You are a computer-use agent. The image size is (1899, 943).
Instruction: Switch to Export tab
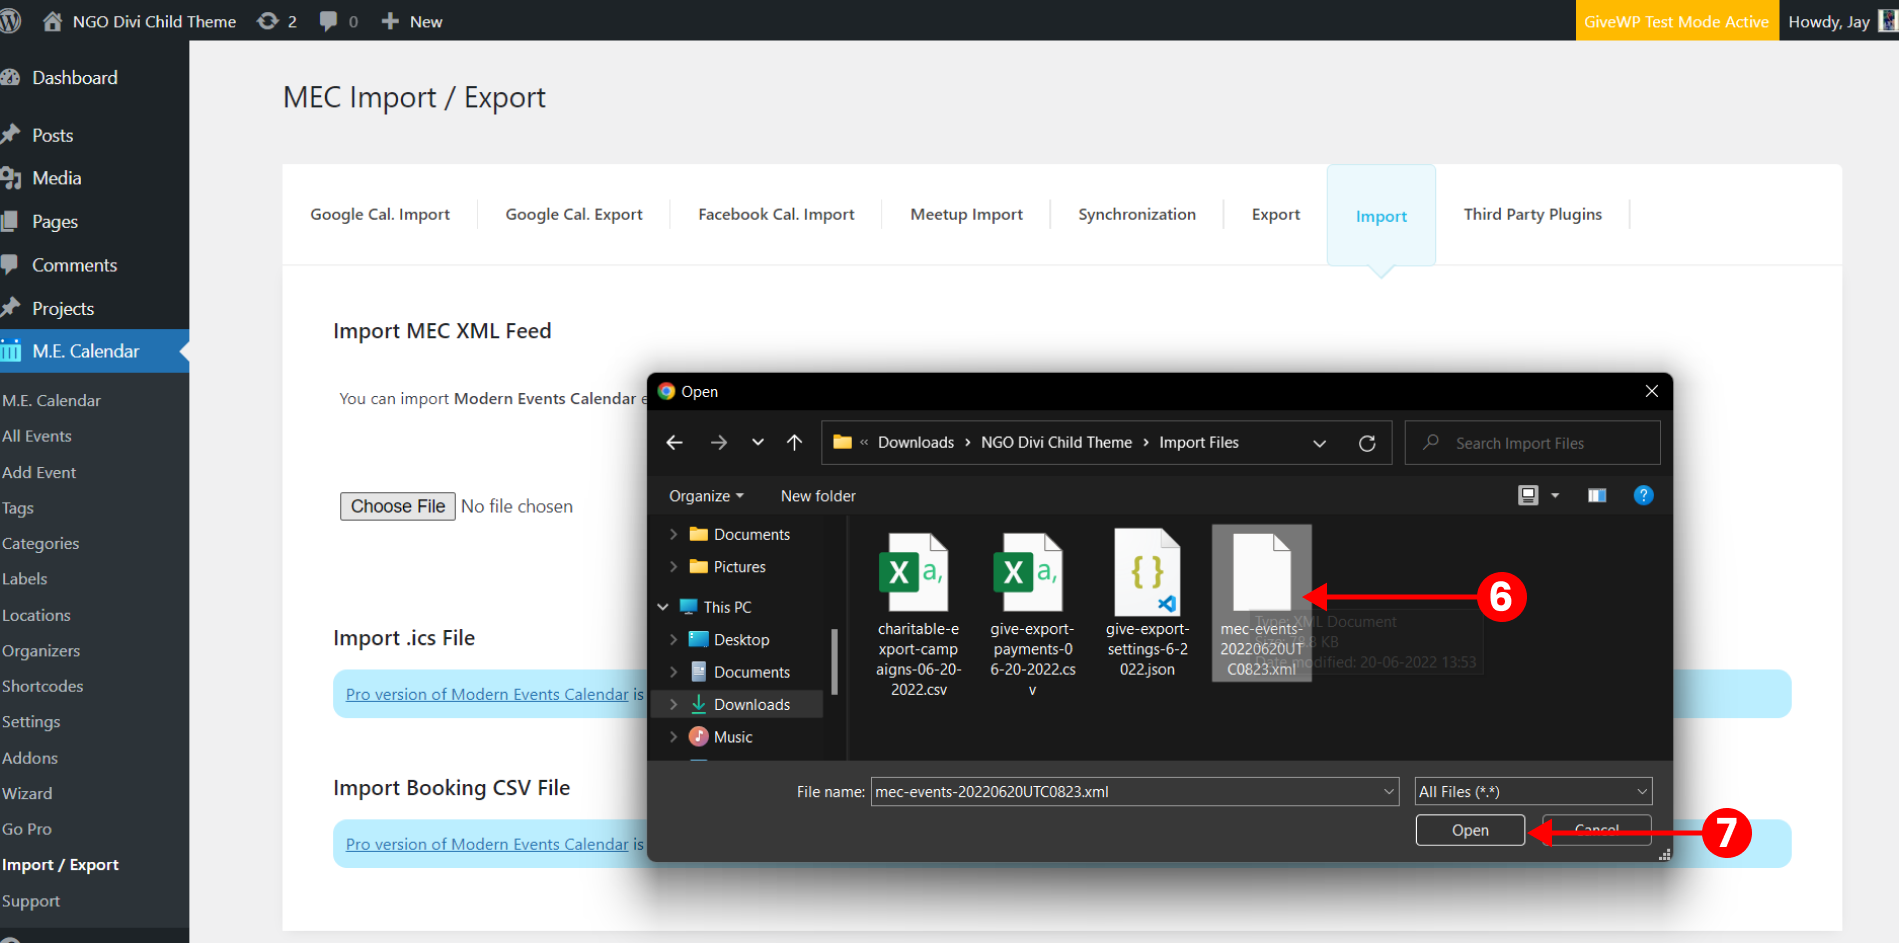[1276, 214]
